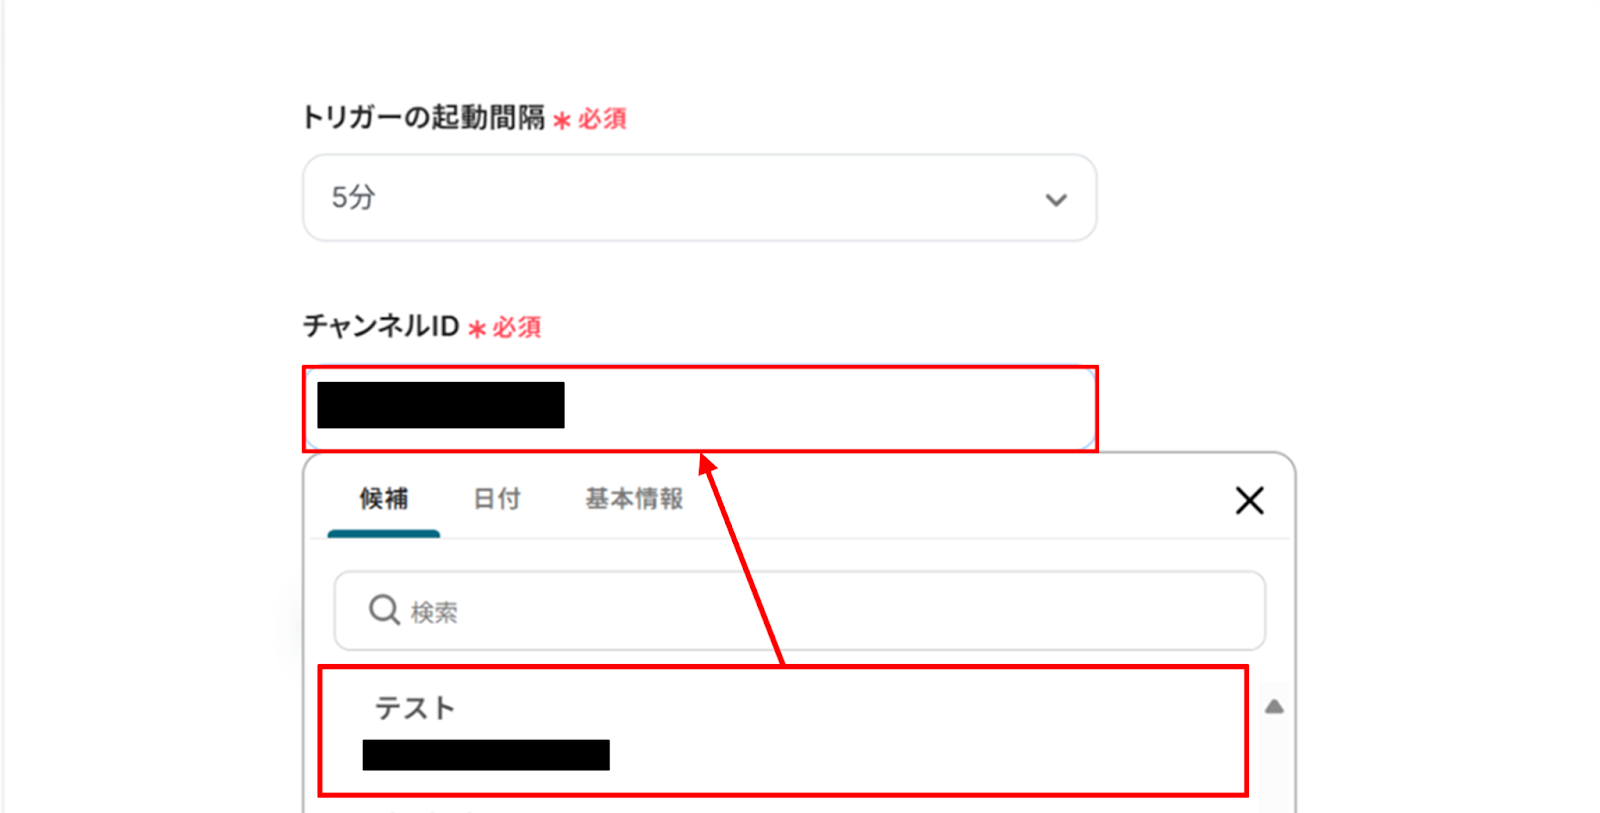Focus the 検索 search field
The height and width of the screenshot is (813, 1600).
(x=800, y=611)
